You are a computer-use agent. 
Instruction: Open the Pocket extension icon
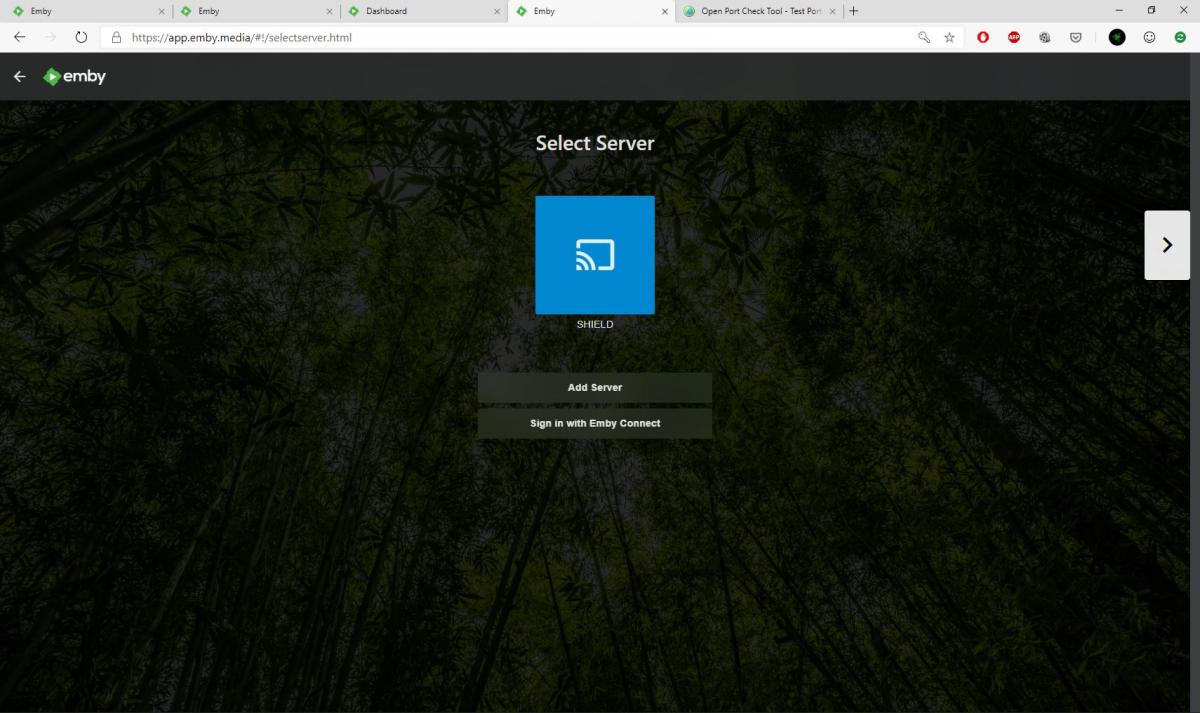pos(1076,38)
